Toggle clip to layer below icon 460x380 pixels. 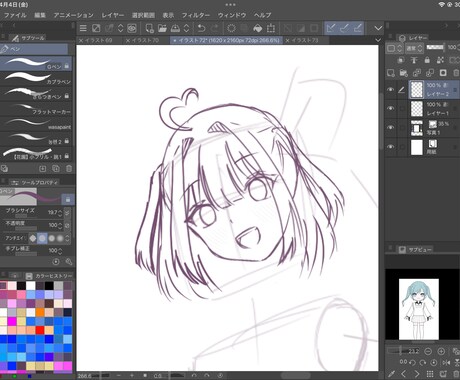401,60
